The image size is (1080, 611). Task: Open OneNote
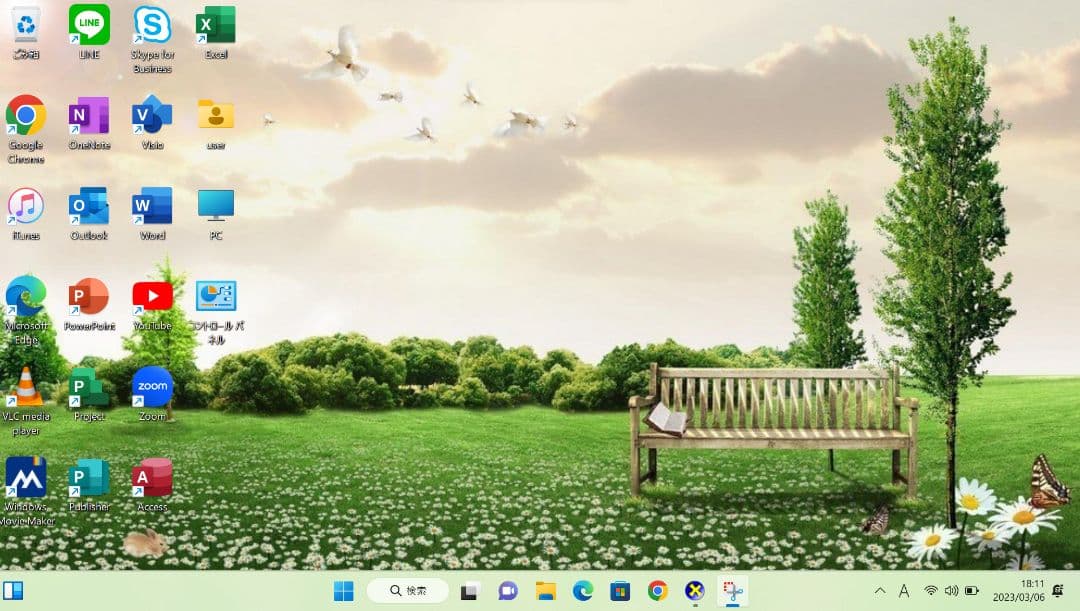[x=88, y=113]
